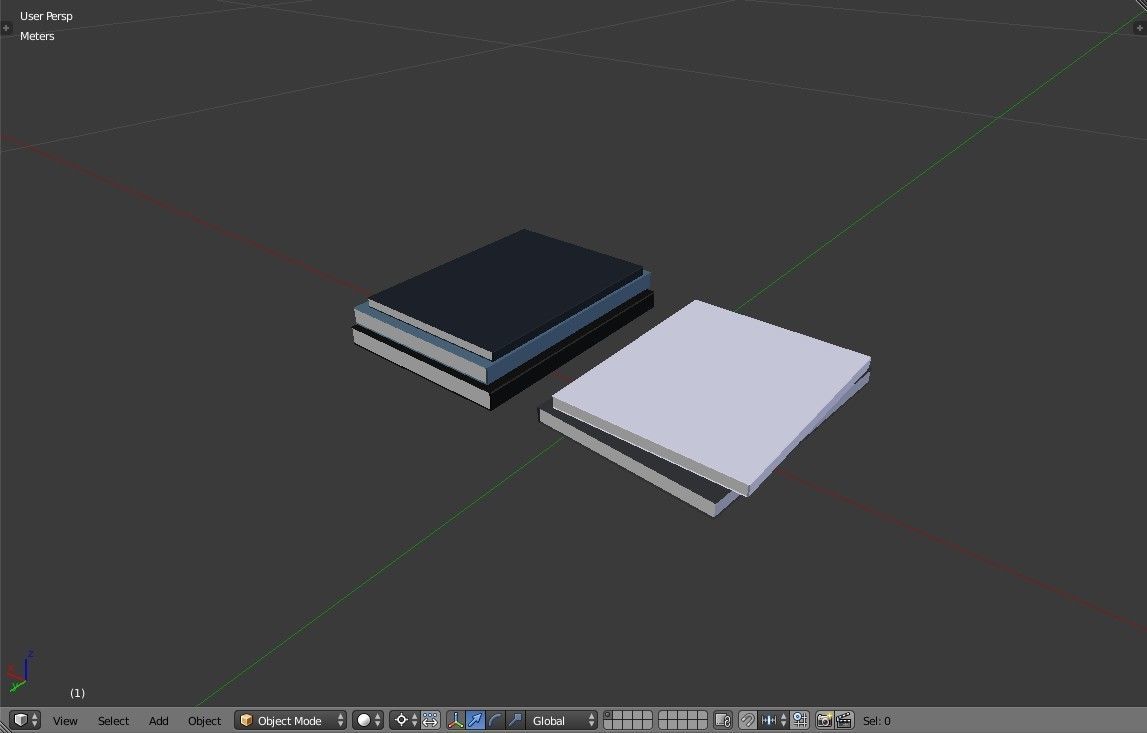Open the pivot point selector
This screenshot has height=733, width=1147.
click(405, 721)
